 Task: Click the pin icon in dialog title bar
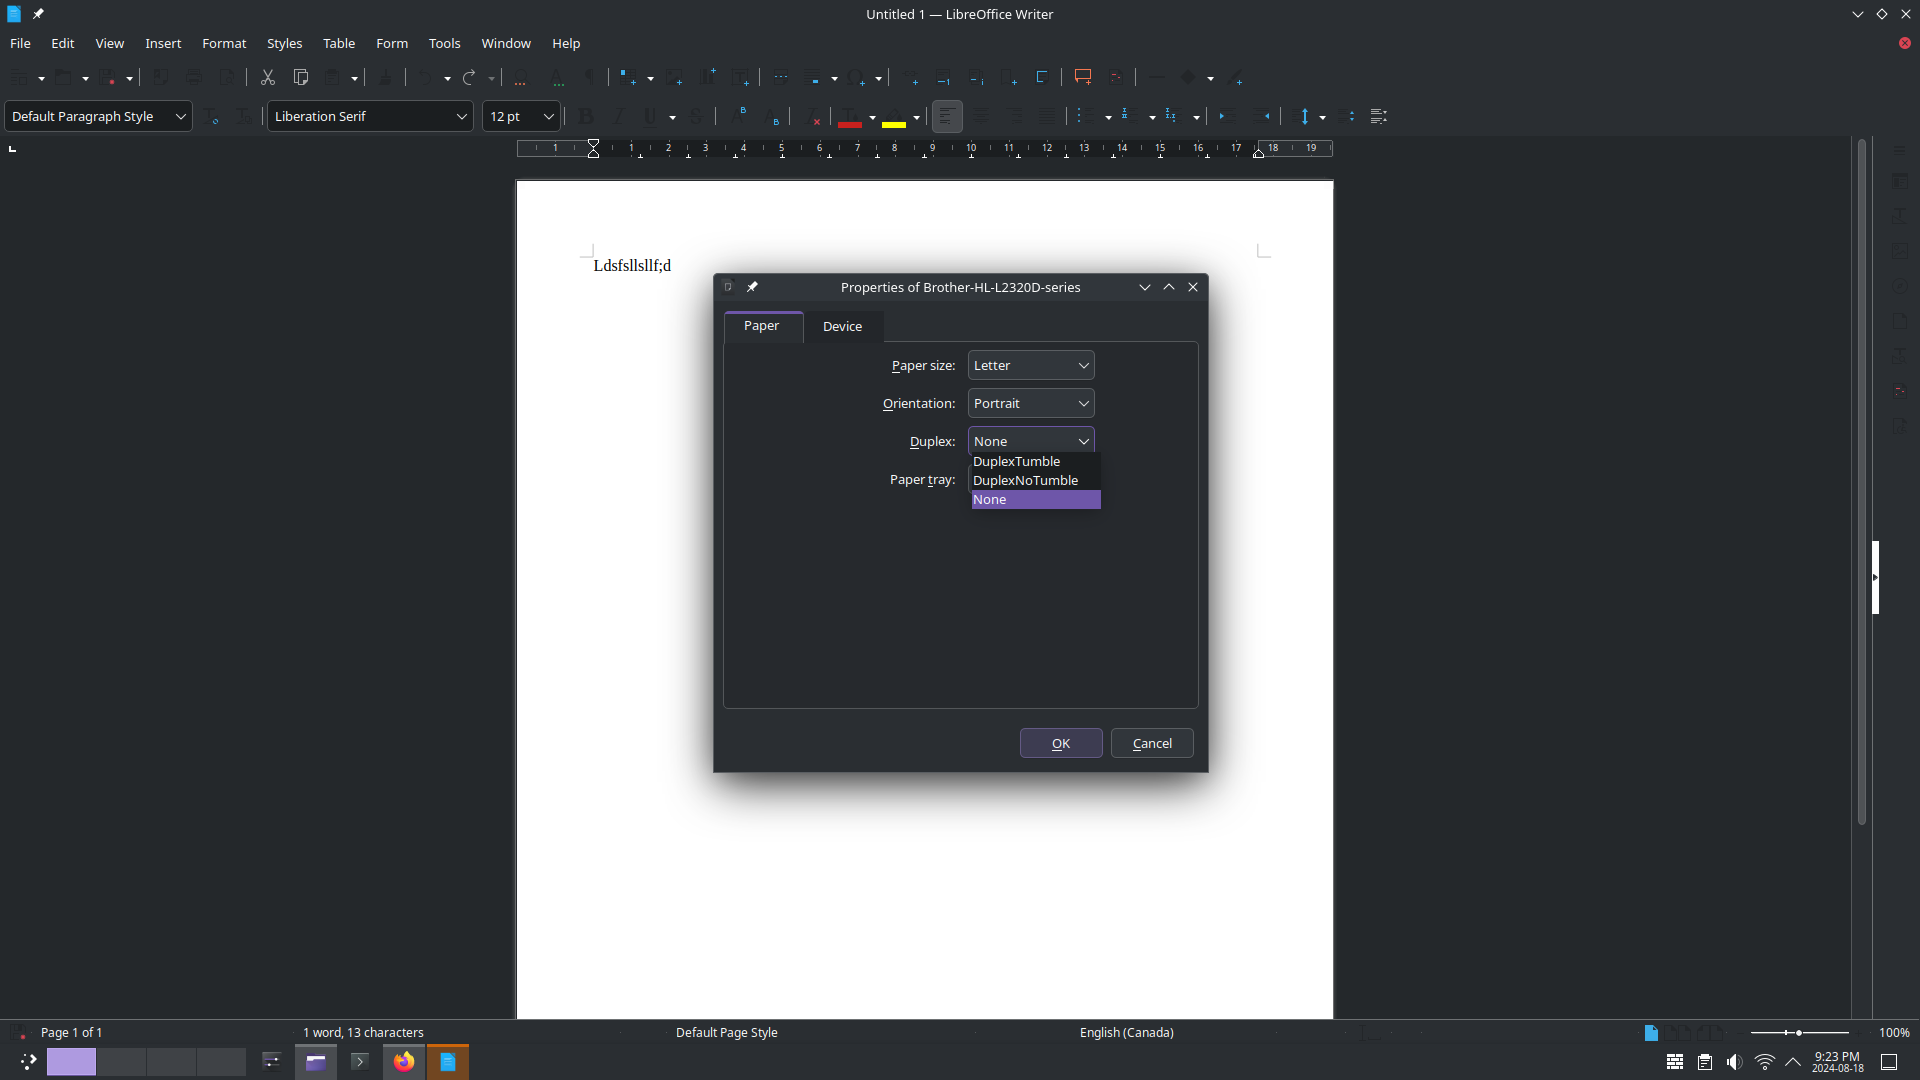pos(752,287)
